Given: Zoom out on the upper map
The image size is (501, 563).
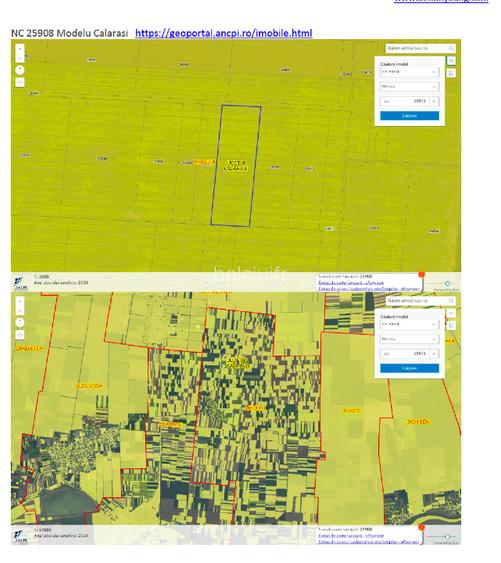Looking at the screenshot, I should pos(20,57).
